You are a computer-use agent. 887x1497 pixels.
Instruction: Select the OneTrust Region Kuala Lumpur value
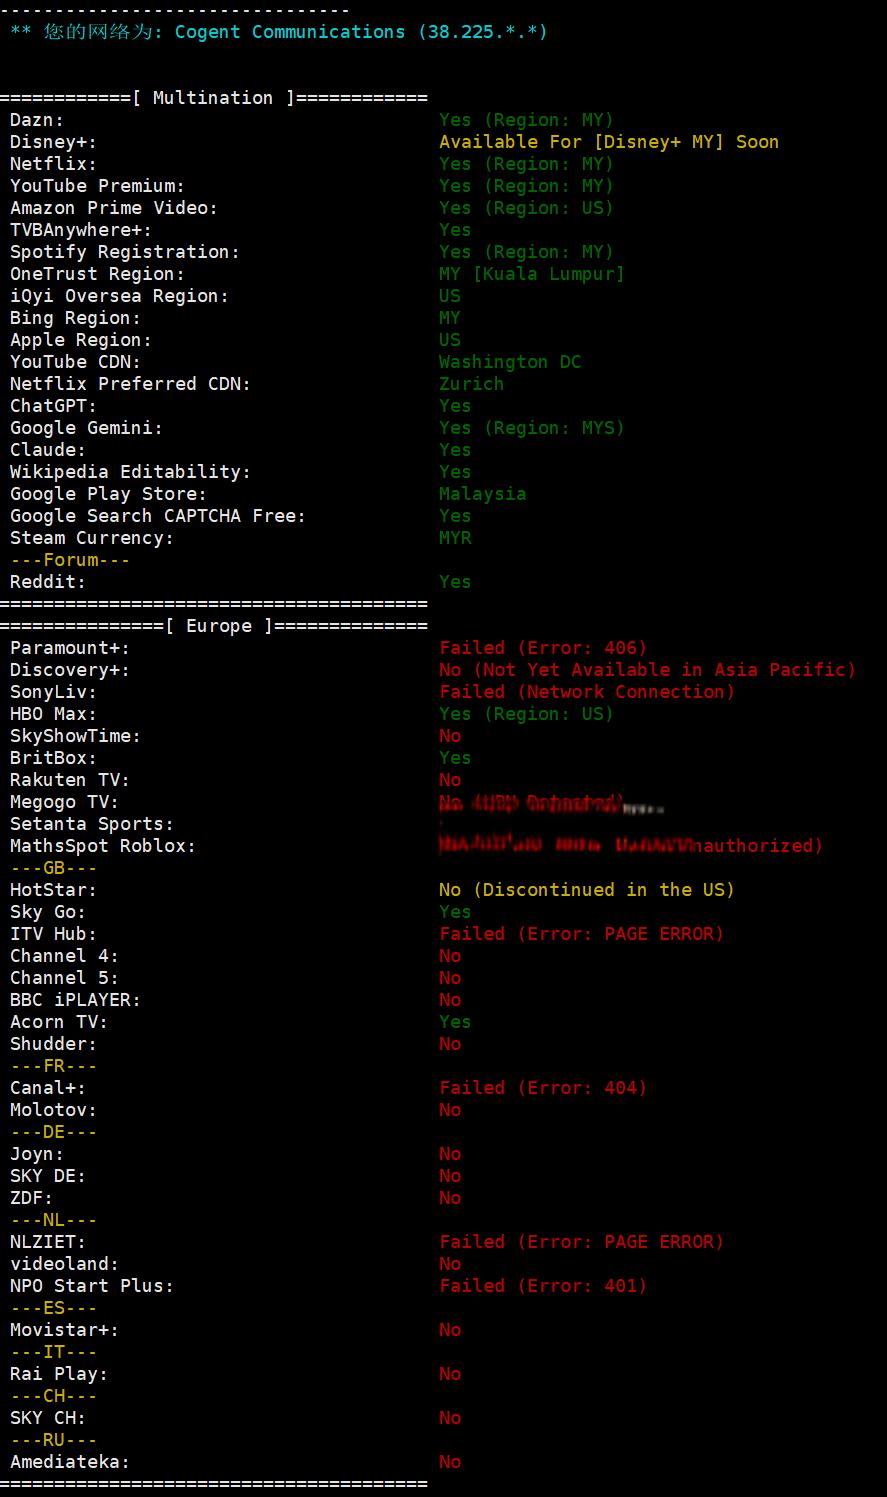(x=532, y=274)
